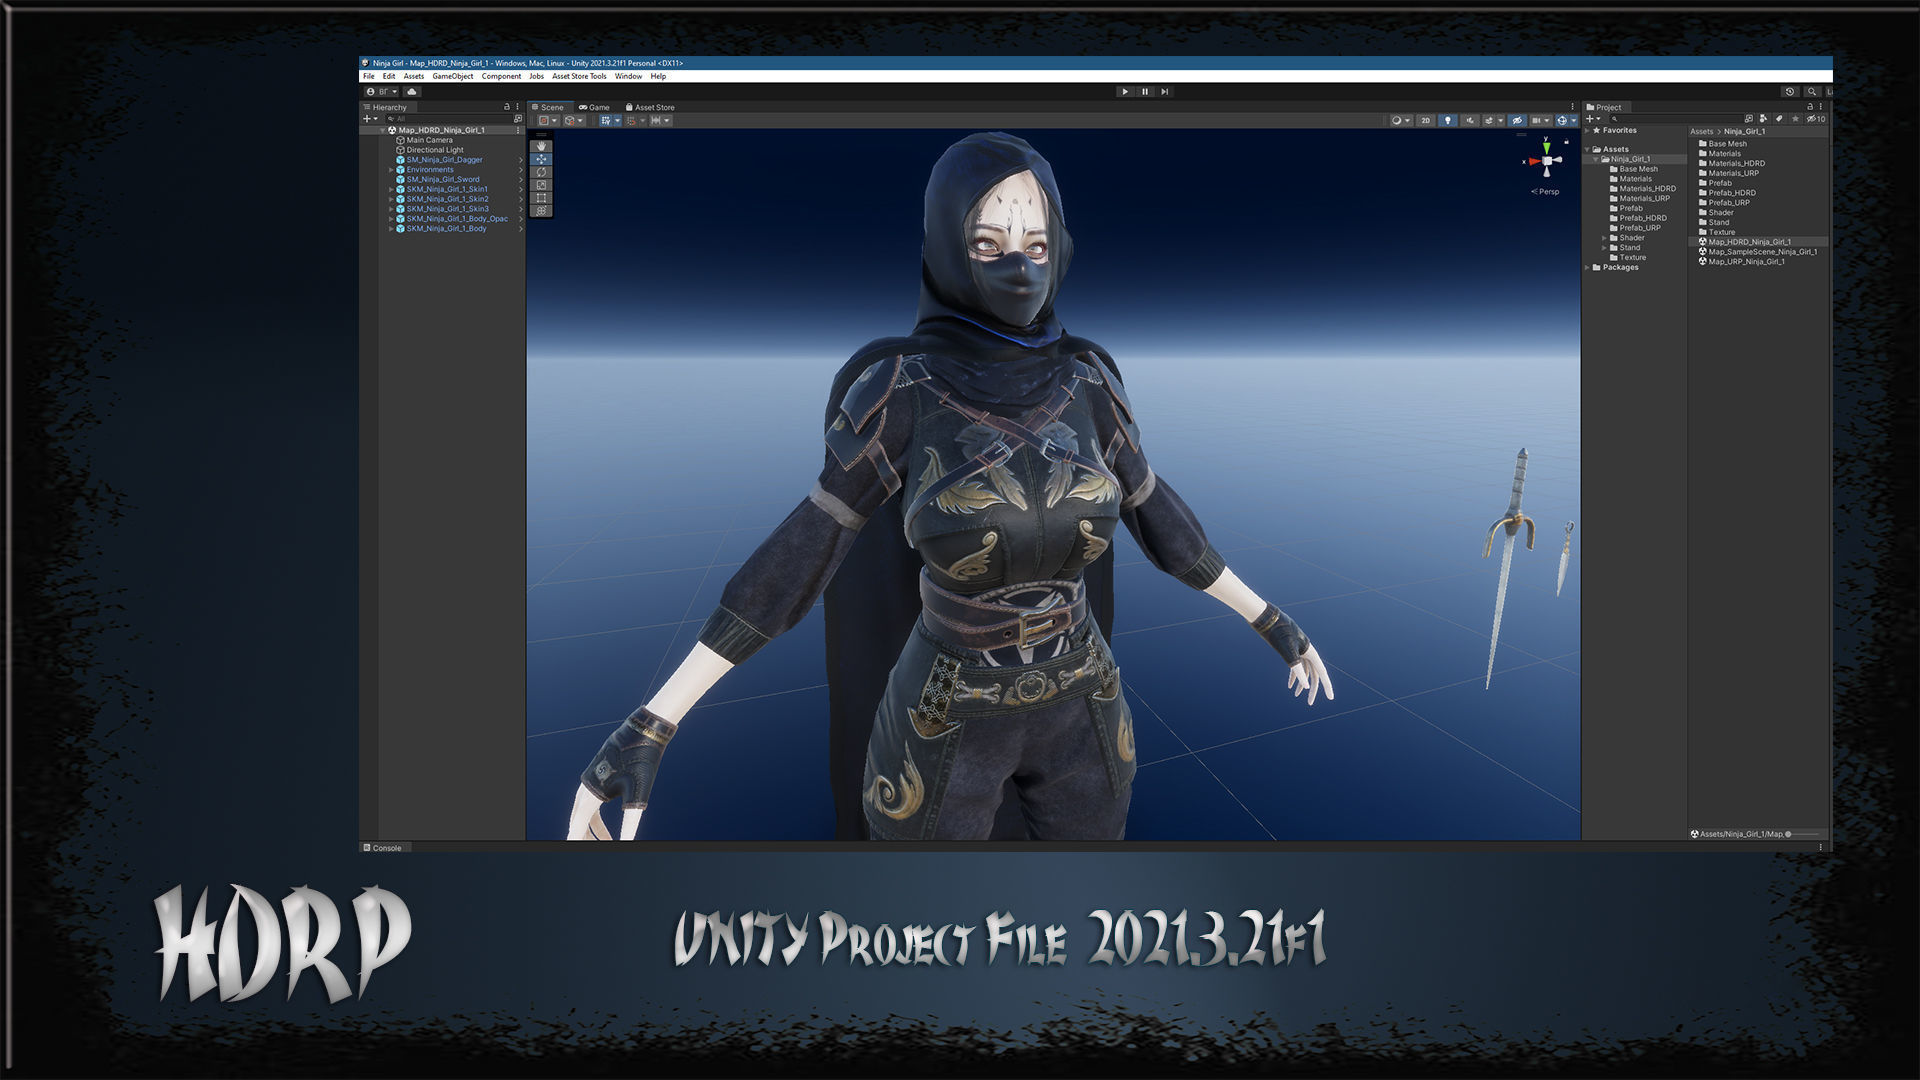Click the scene orientation lock icon
1920x1080 pixels.
coord(1566,141)
